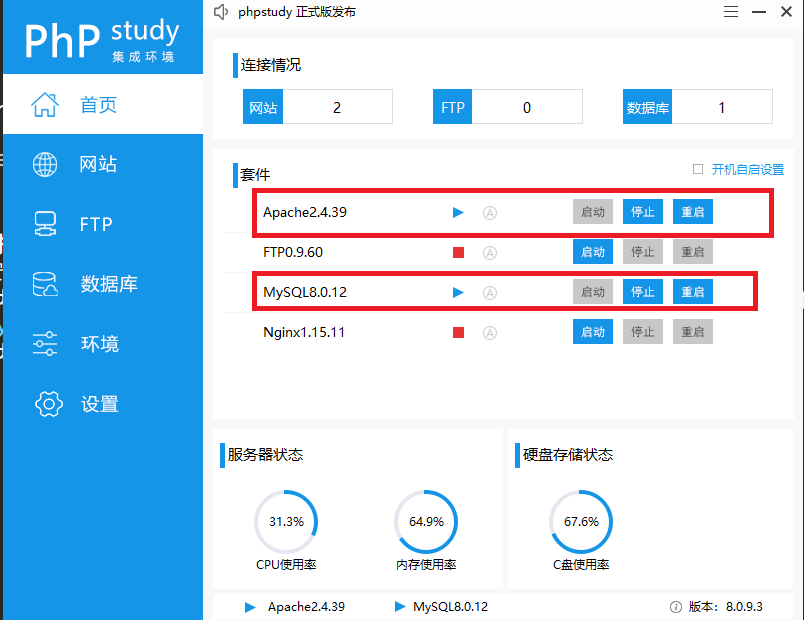804x620 pixels.
Task: Click the CPU使用率 31.3% gauge
Action: click(286, 522)
